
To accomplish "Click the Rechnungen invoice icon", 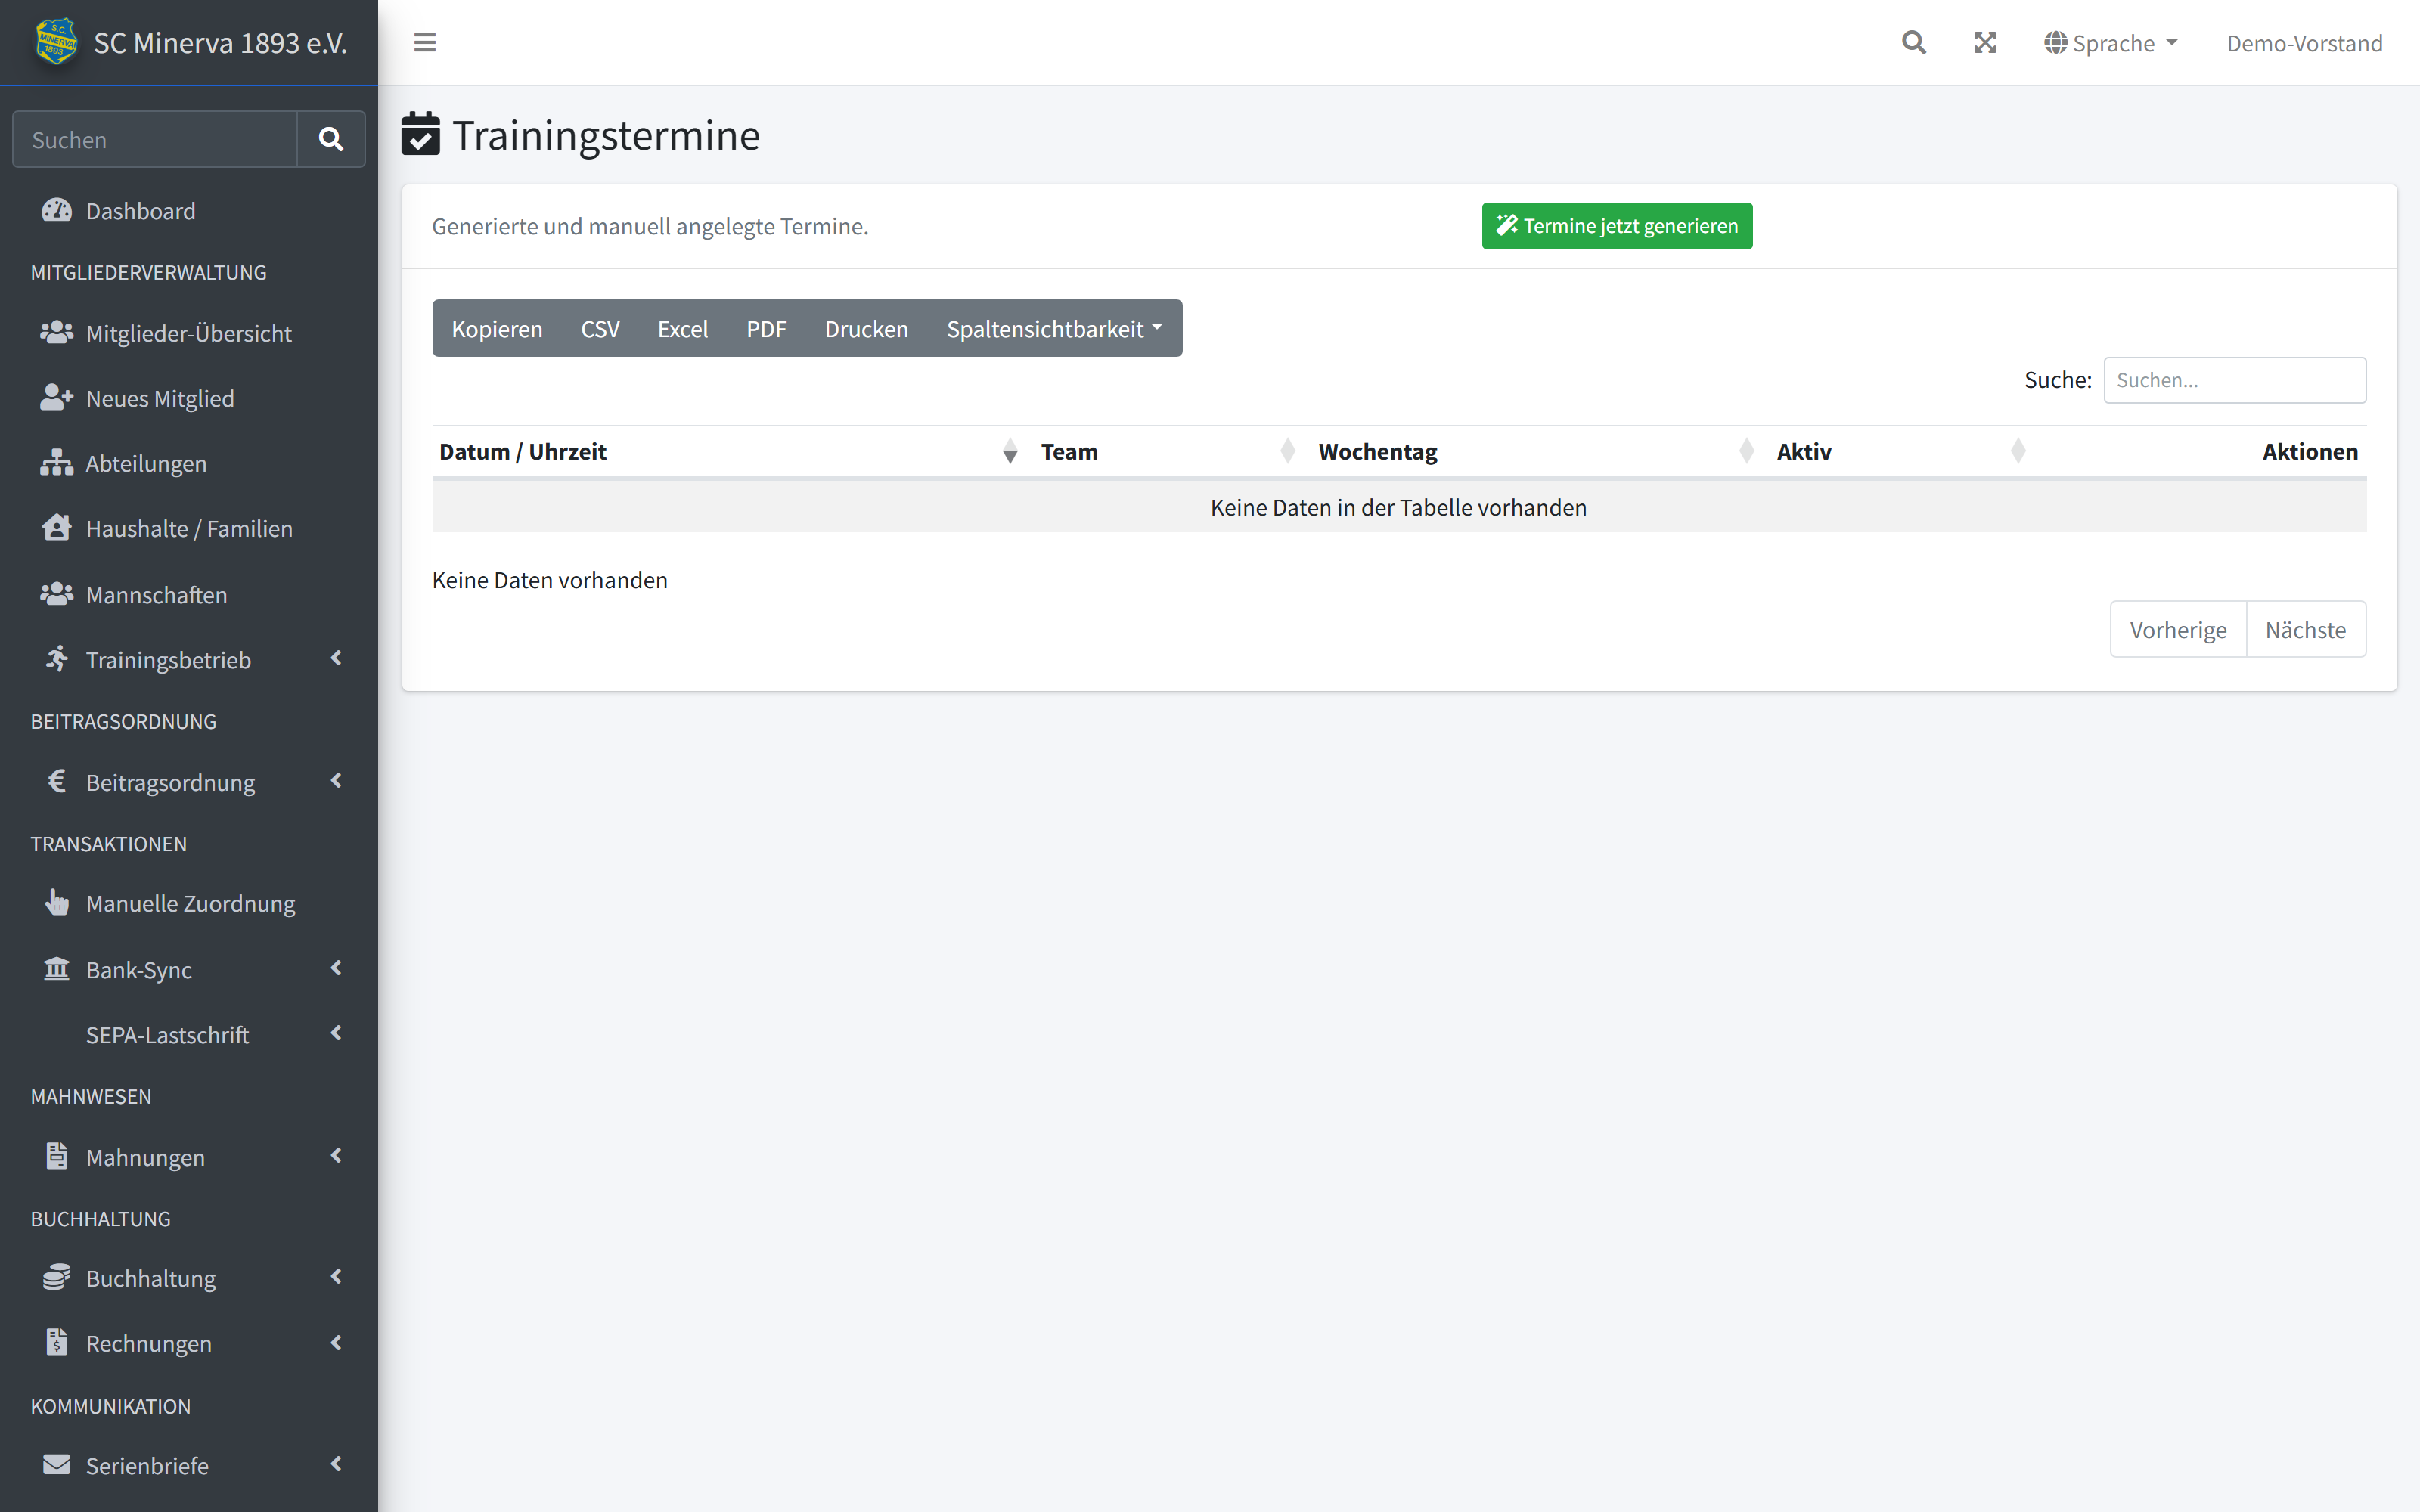I will (57, 1342).
